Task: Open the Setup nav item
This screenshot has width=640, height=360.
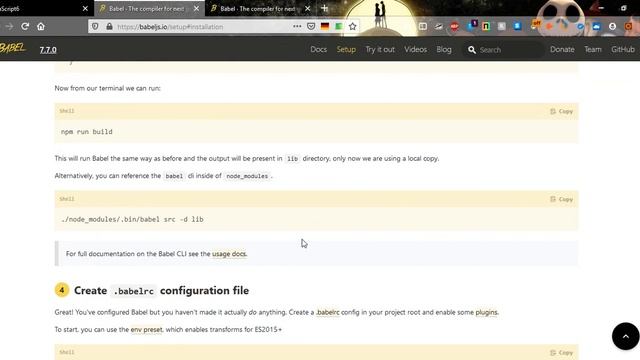Action: tap(346, 49)
